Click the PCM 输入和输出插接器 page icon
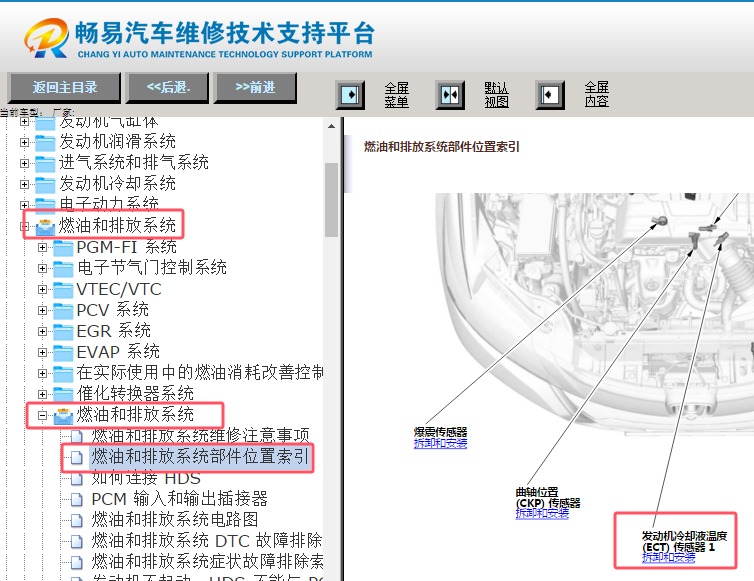Viewport: 754px width, 581px height. pyautogui.click(x=76, y=500)
